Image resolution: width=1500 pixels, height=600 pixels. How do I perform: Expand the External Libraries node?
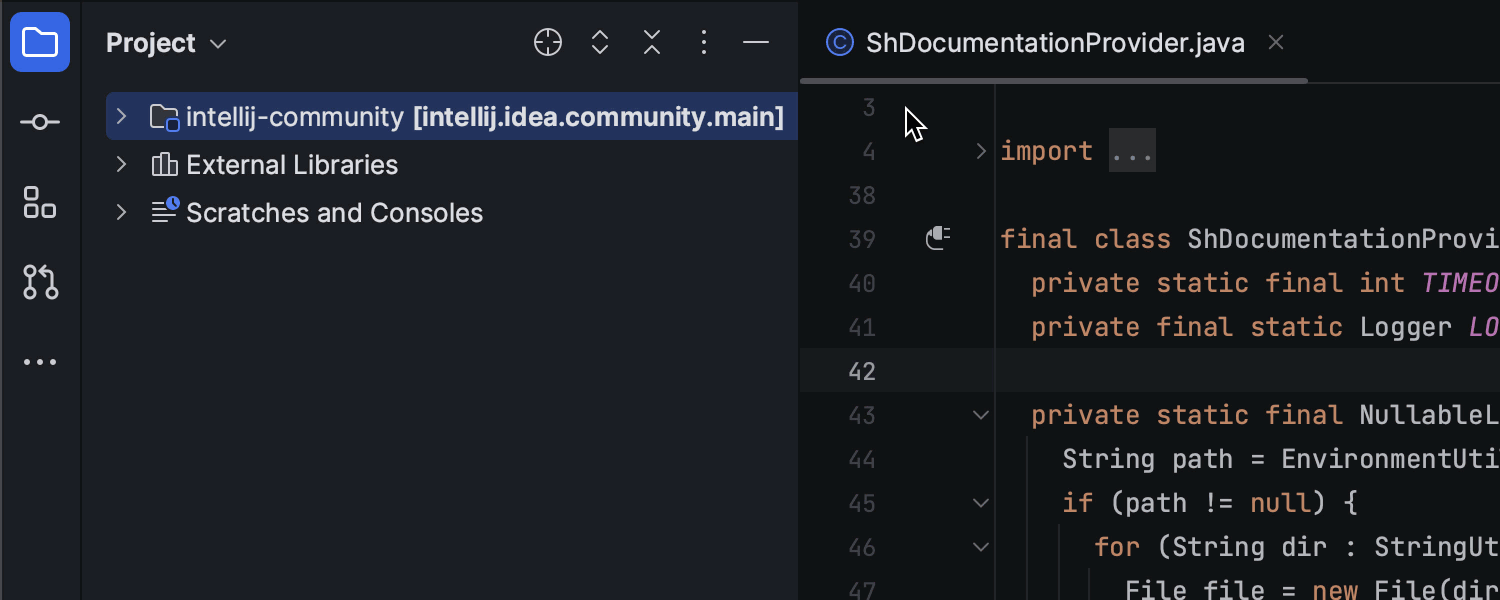click(x=121, y=164)
